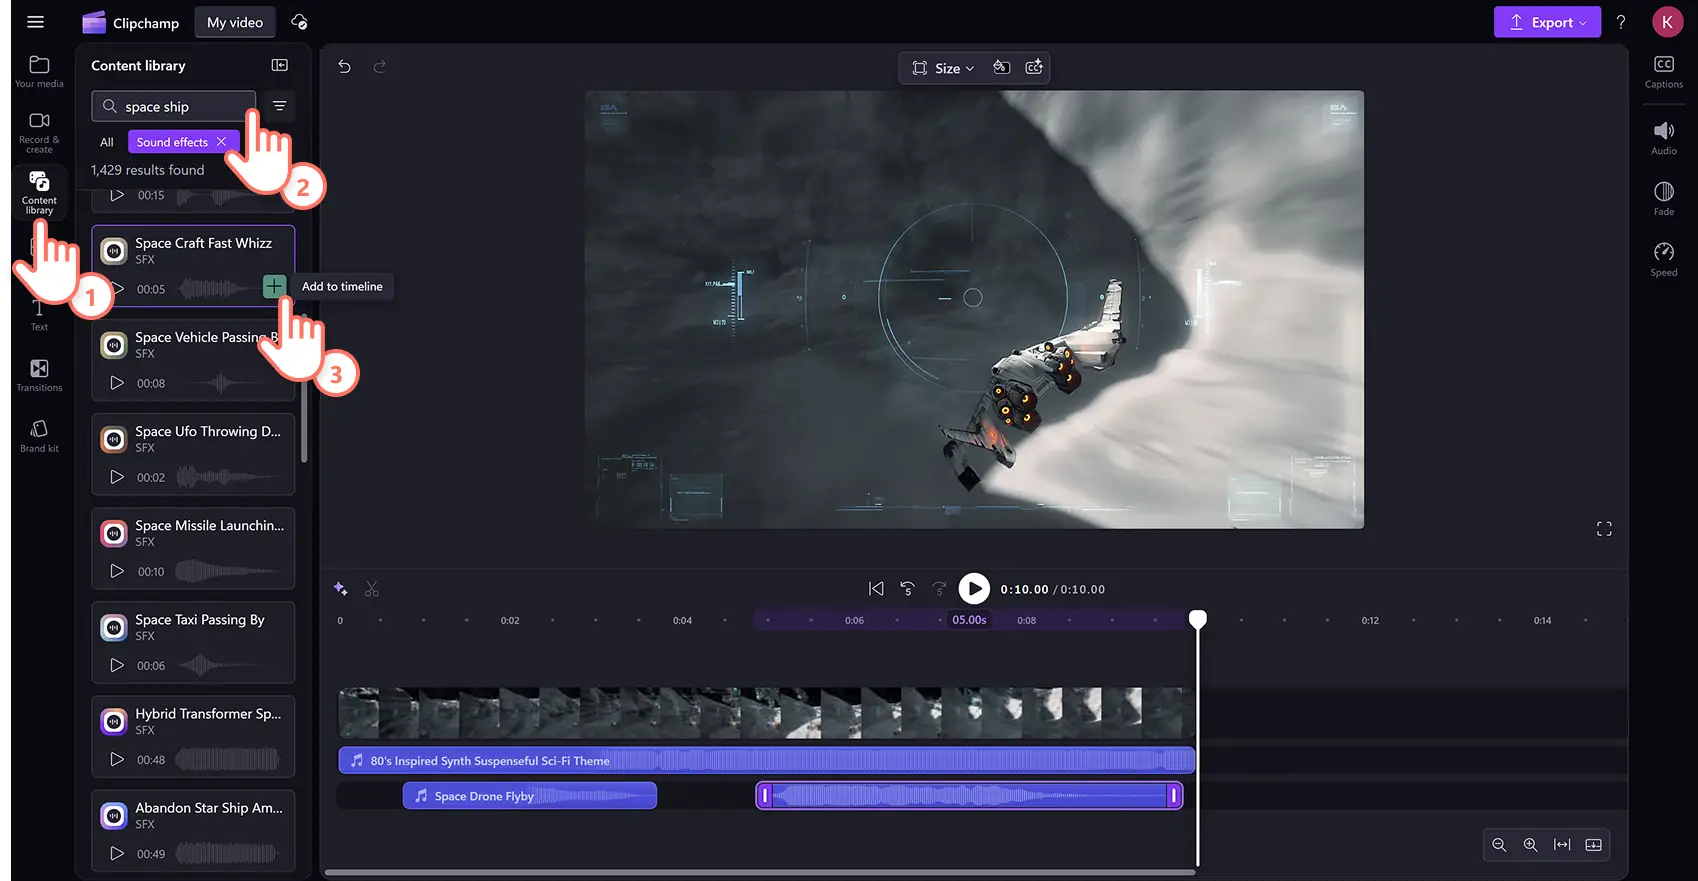Image resolution: width=1698 pixels, height=881 pixels.
Task: Click the My video title tab
Action: tap(235, 22)
